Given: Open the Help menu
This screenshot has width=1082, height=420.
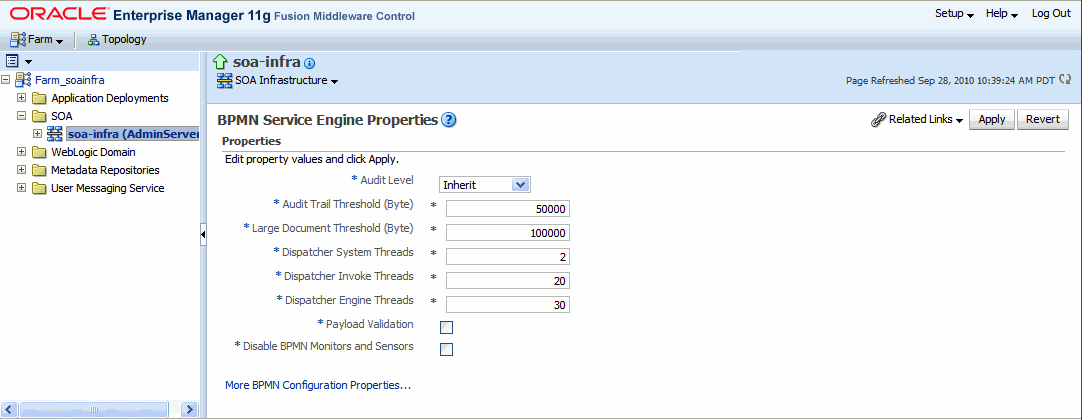Looking at the screenshot, I should tap(1002, 14).
